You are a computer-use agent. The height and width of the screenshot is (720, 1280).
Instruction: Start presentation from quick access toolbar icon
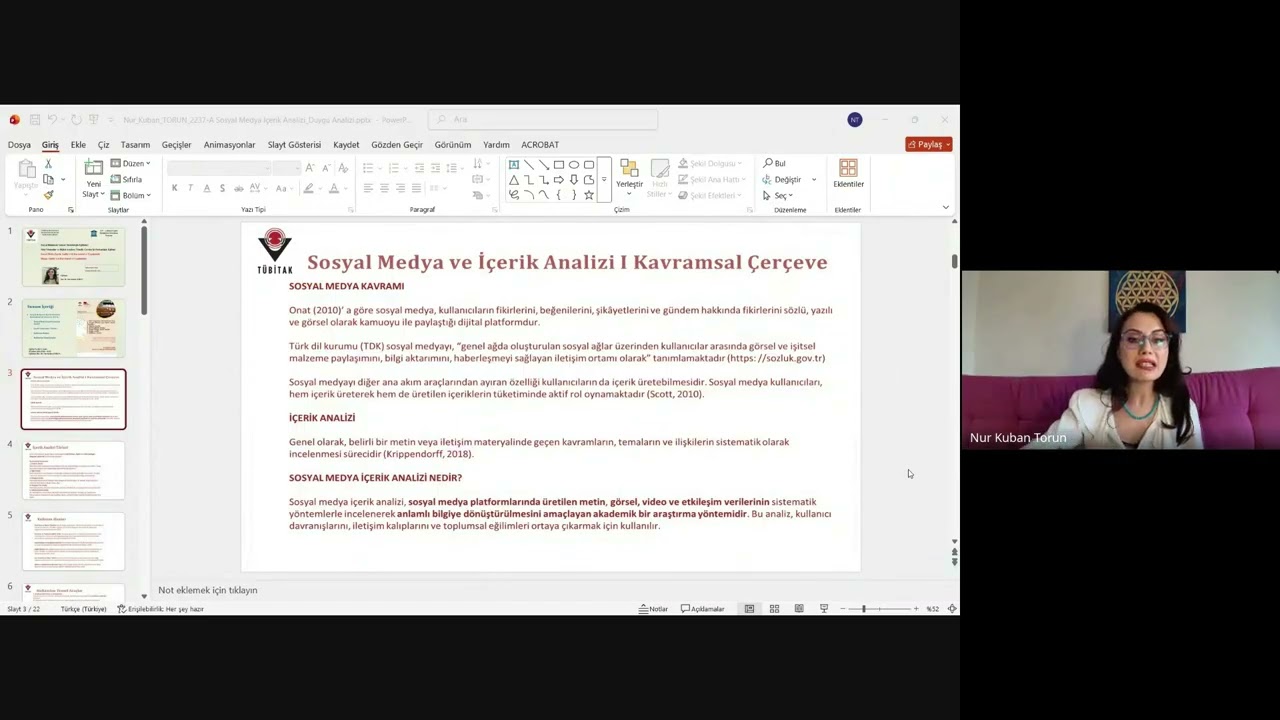tap(93, 120)
